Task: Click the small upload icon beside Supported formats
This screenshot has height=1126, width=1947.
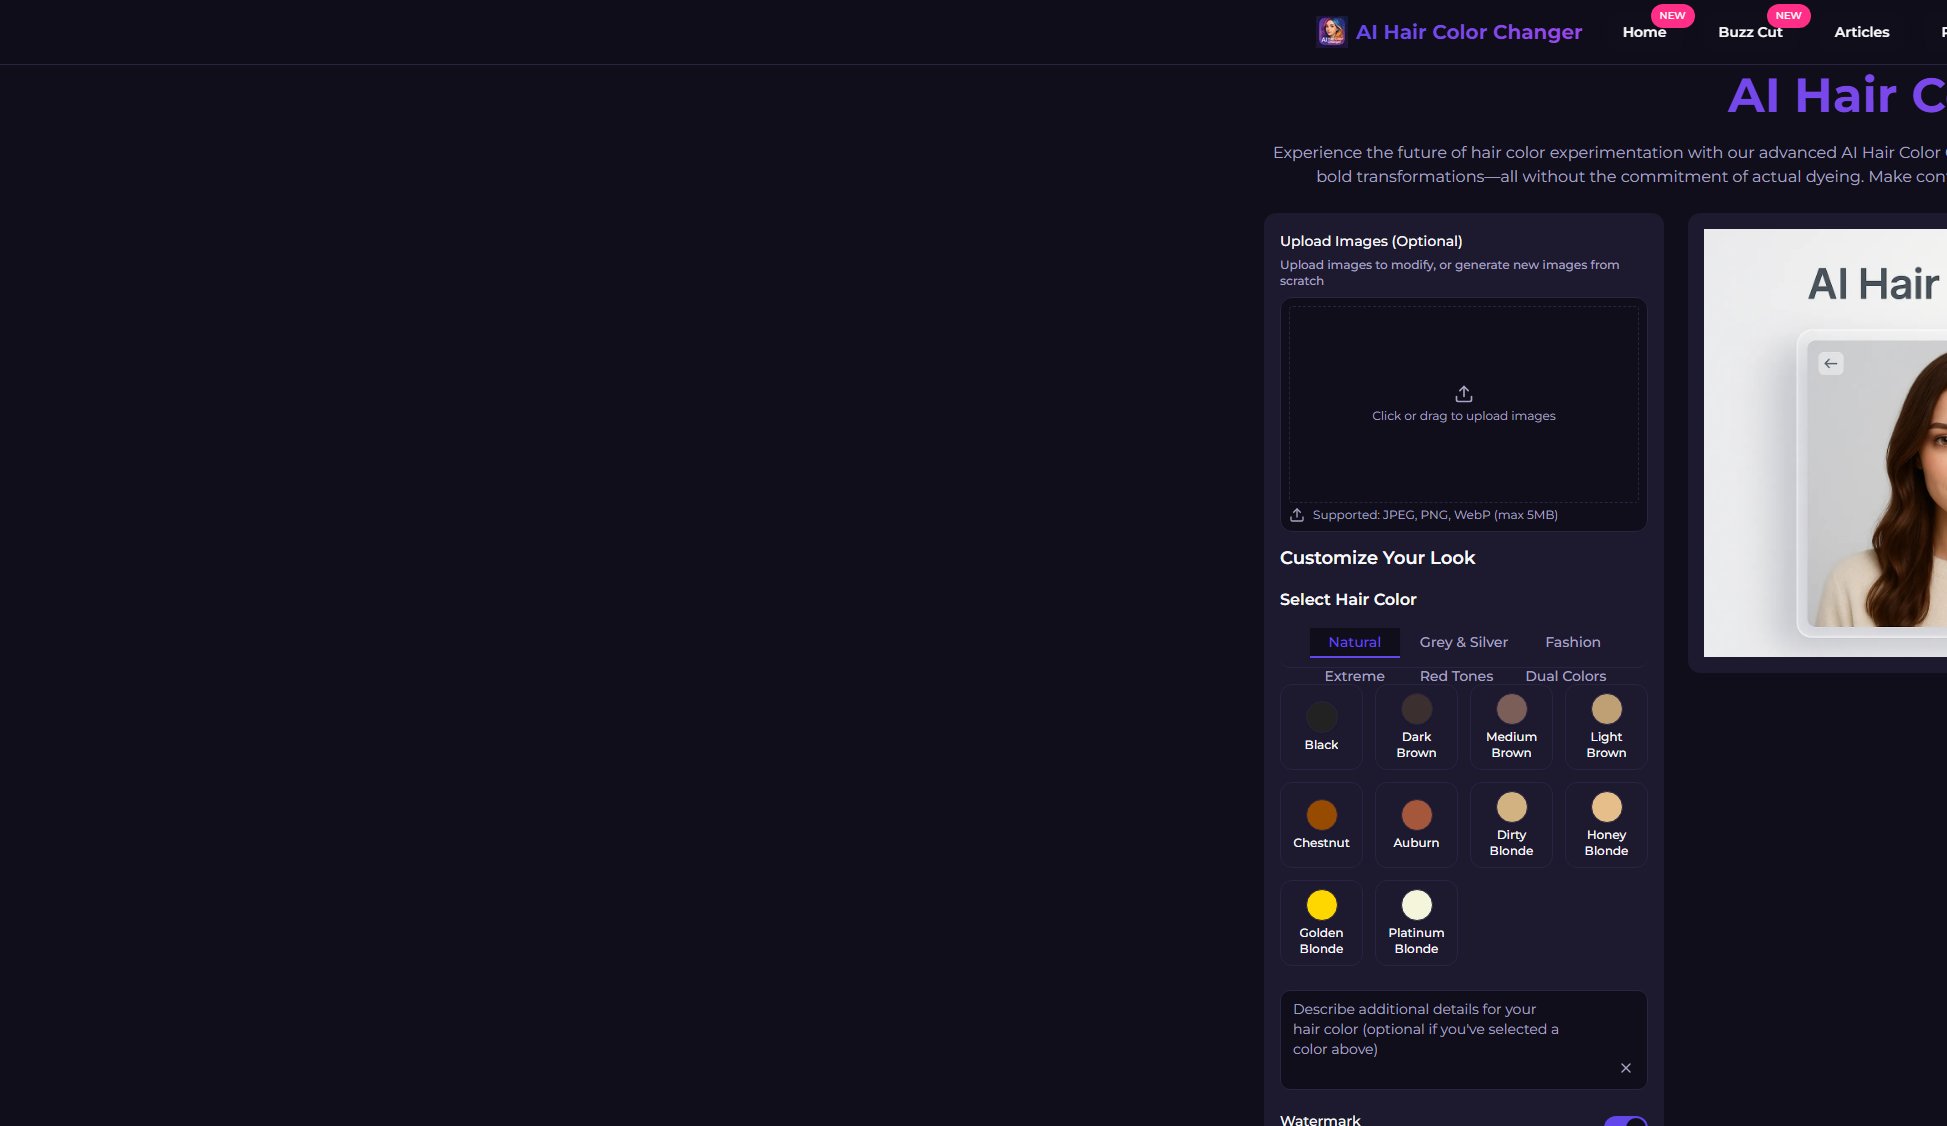Action: [x=1297, y=515]
